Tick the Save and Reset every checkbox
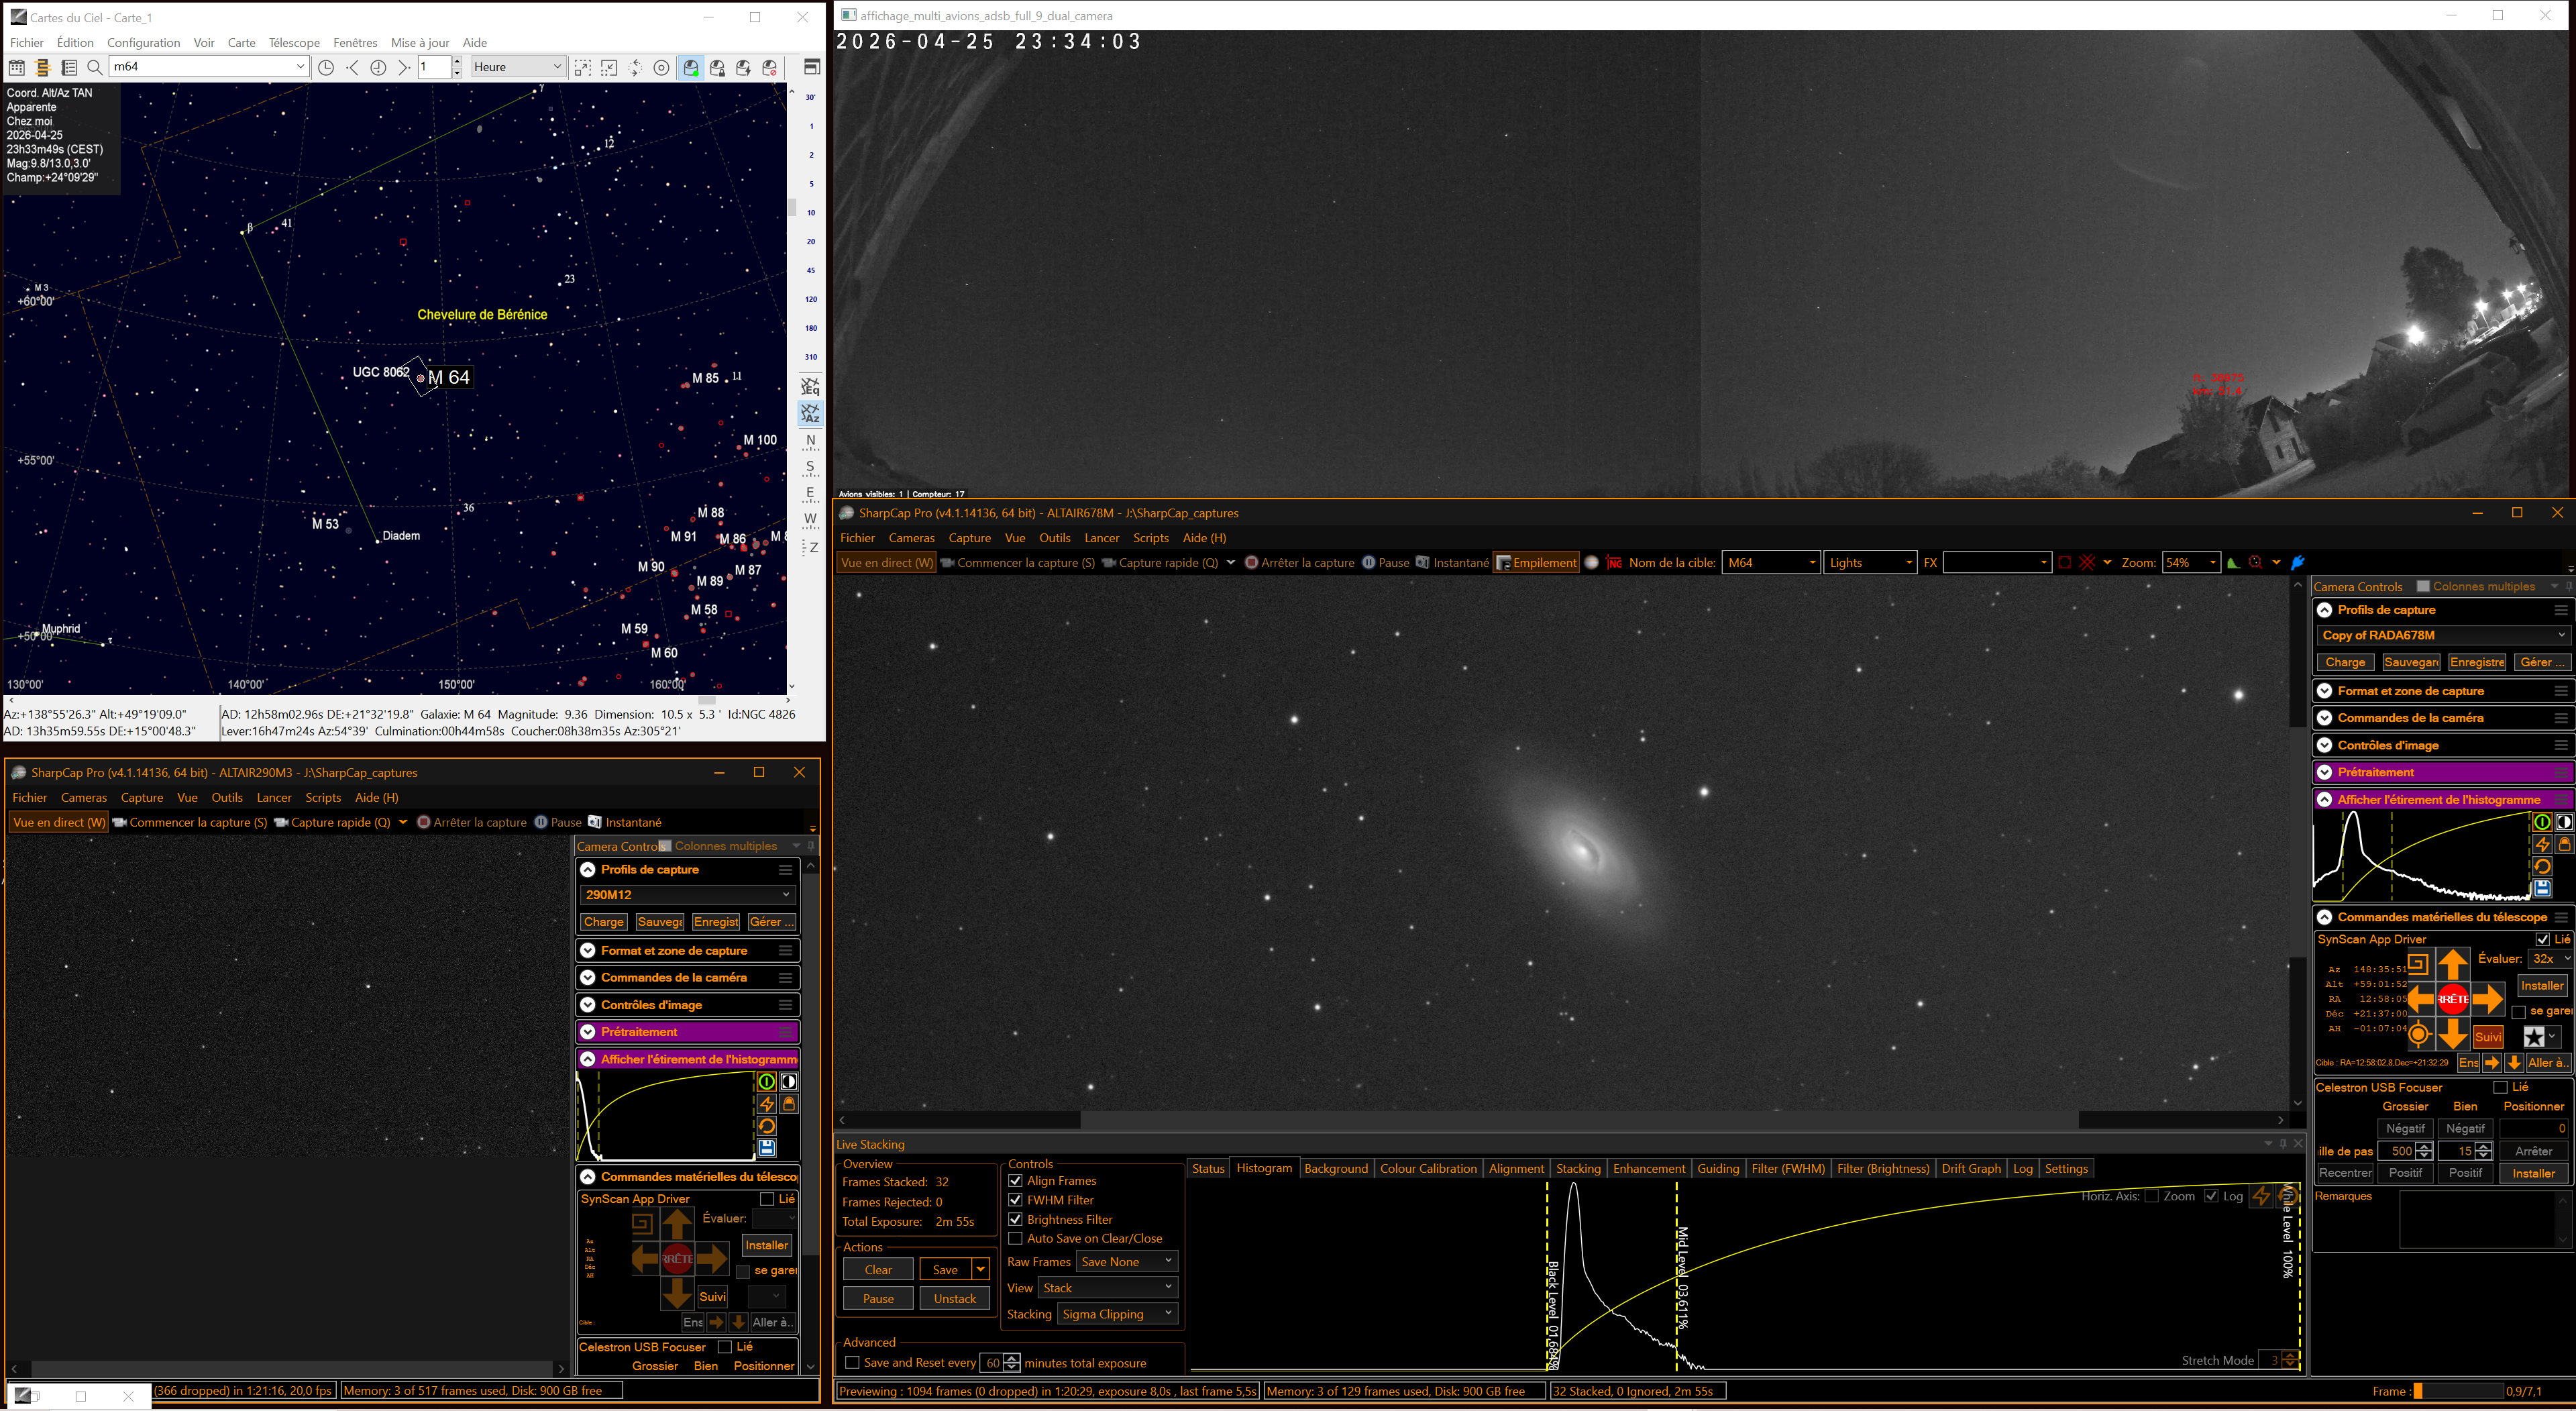 pos(852,1363)
